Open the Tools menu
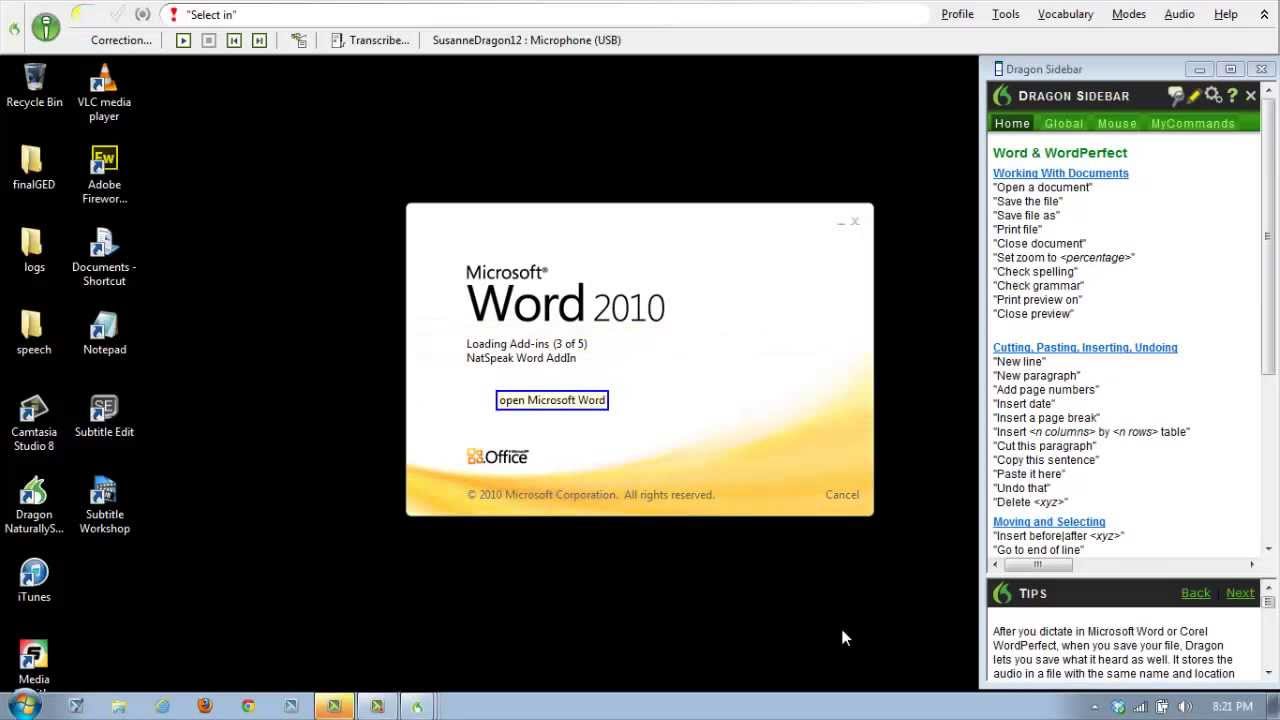Image resolution: width=1280 pixels, height=720 pixels. 1006,14
